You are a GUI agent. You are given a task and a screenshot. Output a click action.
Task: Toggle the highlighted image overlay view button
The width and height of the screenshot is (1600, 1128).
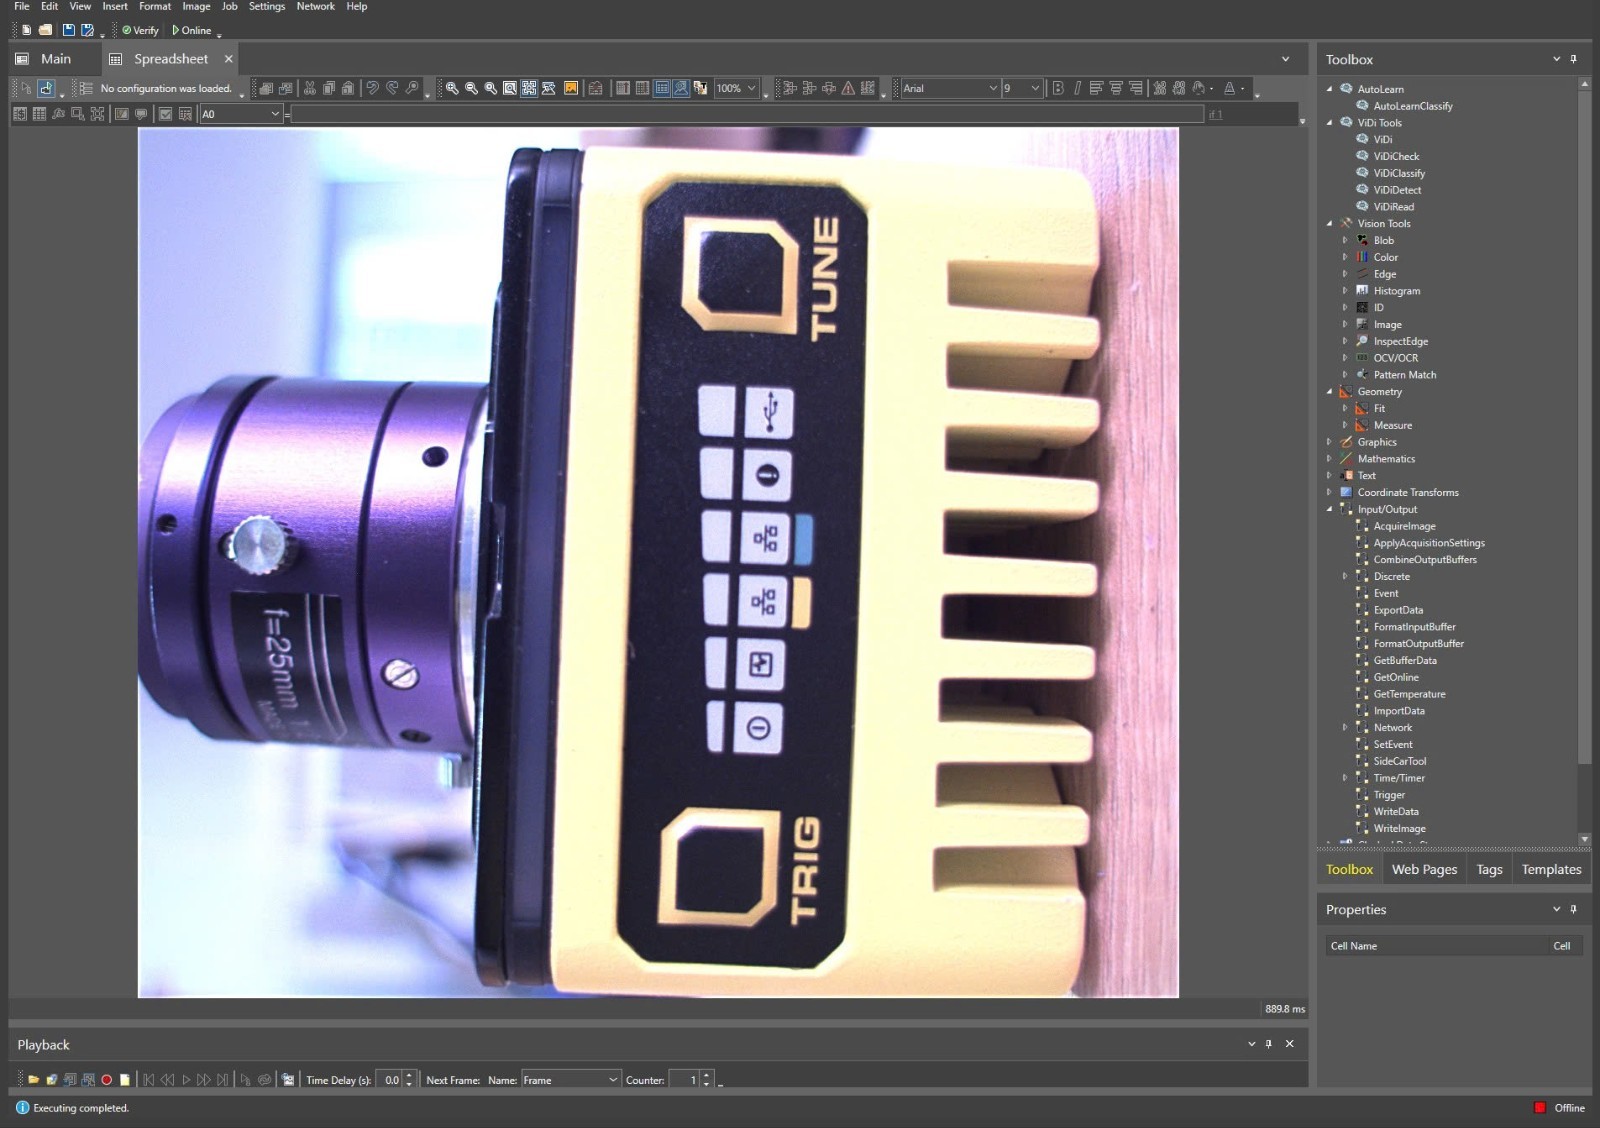(681, 88)
